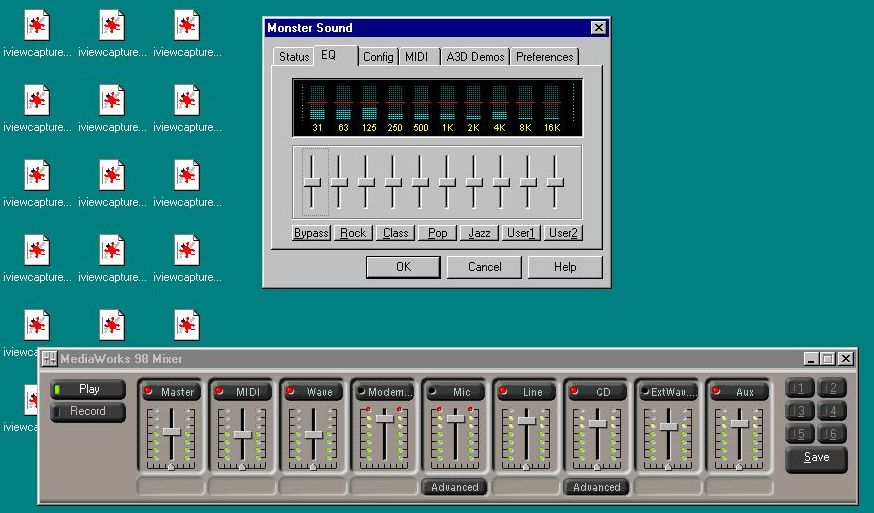874x513 pixels.
Task: Toggle the Wave channel mute button
Action: [313, 391]
